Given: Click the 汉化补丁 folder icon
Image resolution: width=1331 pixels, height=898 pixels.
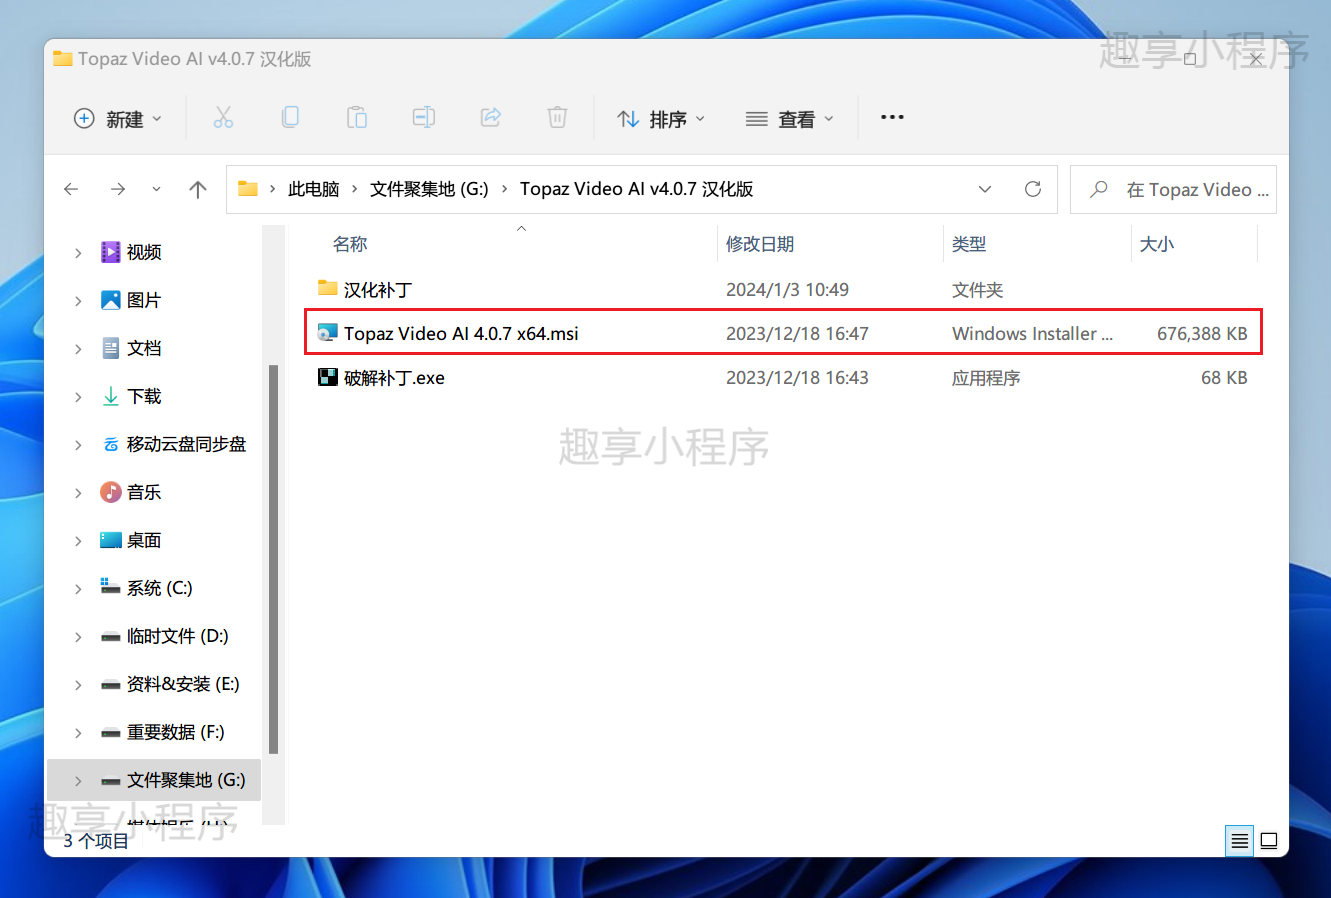Looking at the screenshot, I should pyautogui.click(x=328, y=289).
